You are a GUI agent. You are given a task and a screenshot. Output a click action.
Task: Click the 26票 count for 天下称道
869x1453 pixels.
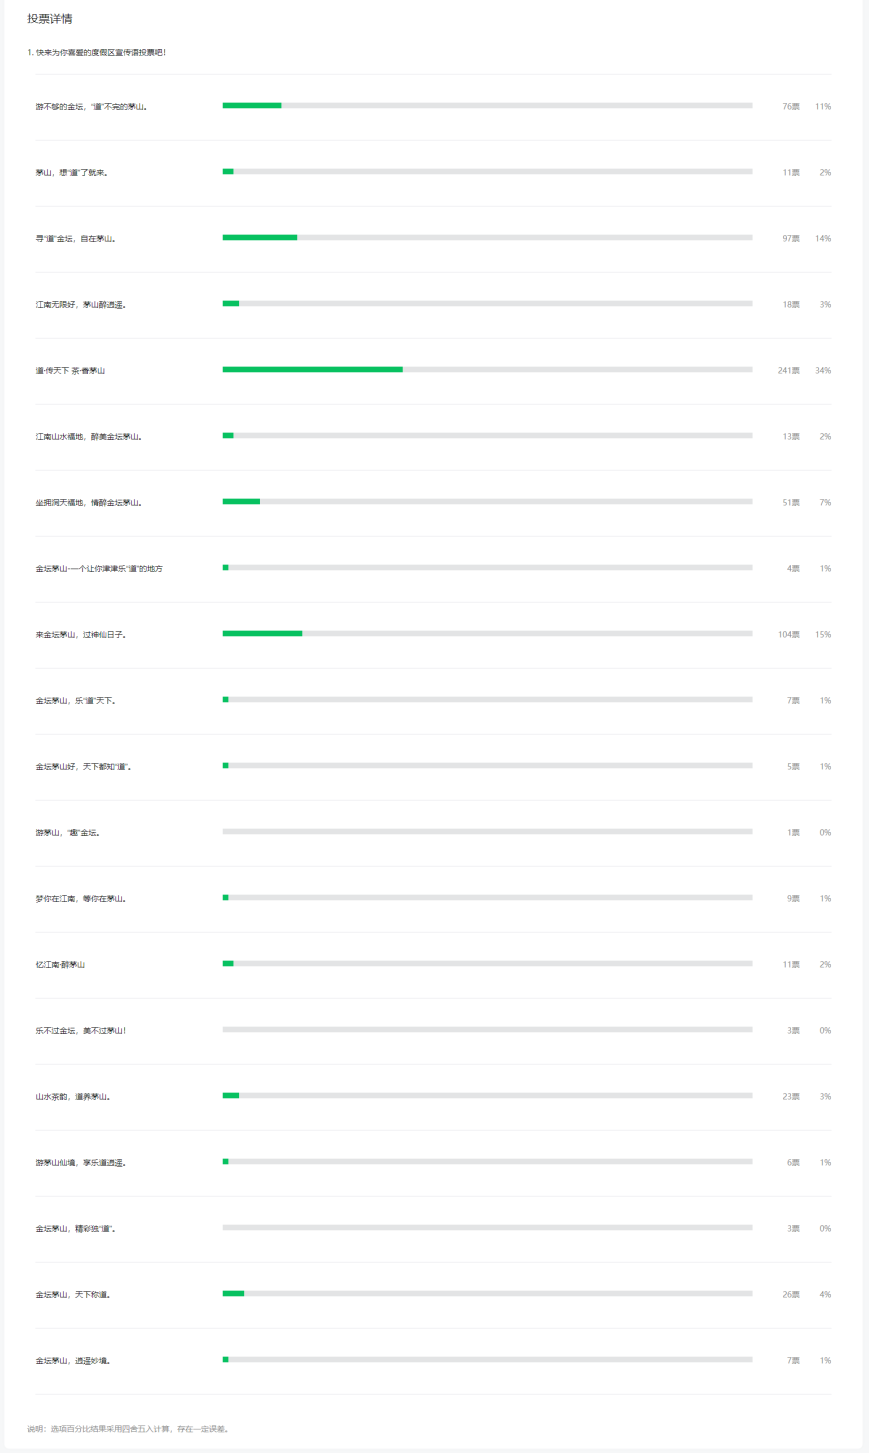[x=790, y=1294]
